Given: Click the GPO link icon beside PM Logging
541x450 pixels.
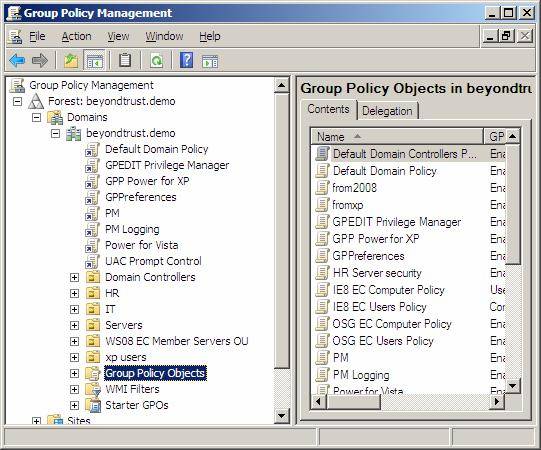Looking at the screenshot, I should tap(92, 229).
